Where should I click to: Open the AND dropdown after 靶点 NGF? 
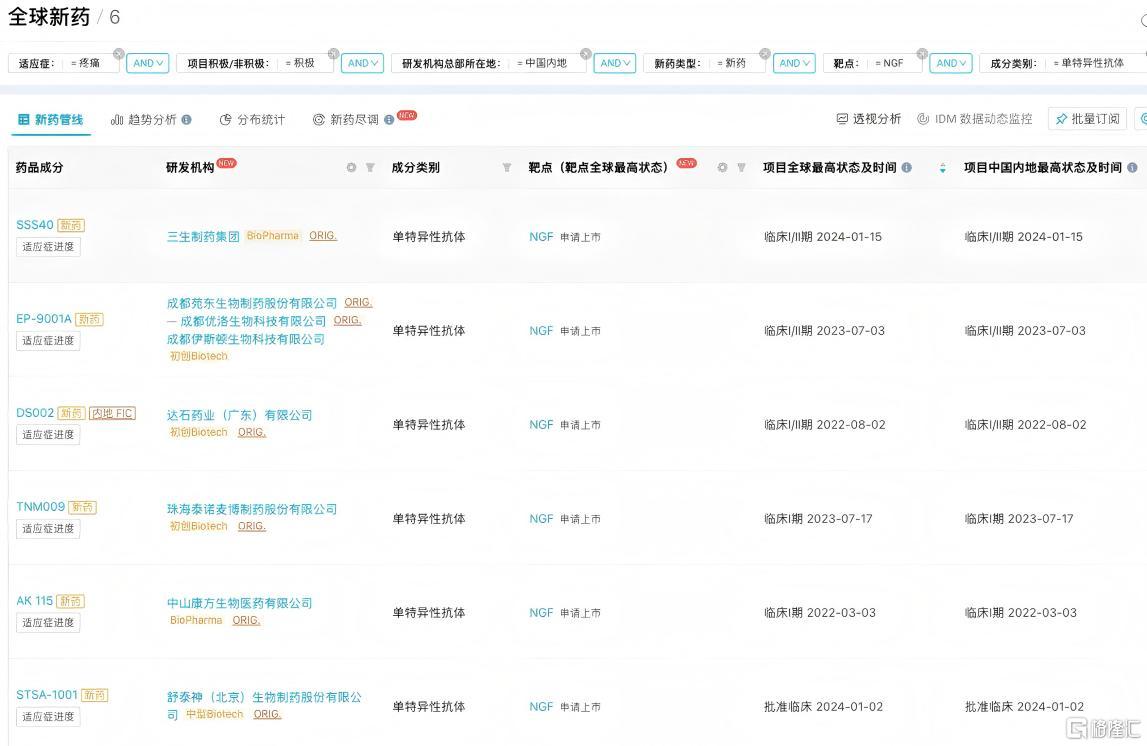(x=950, y=63)
